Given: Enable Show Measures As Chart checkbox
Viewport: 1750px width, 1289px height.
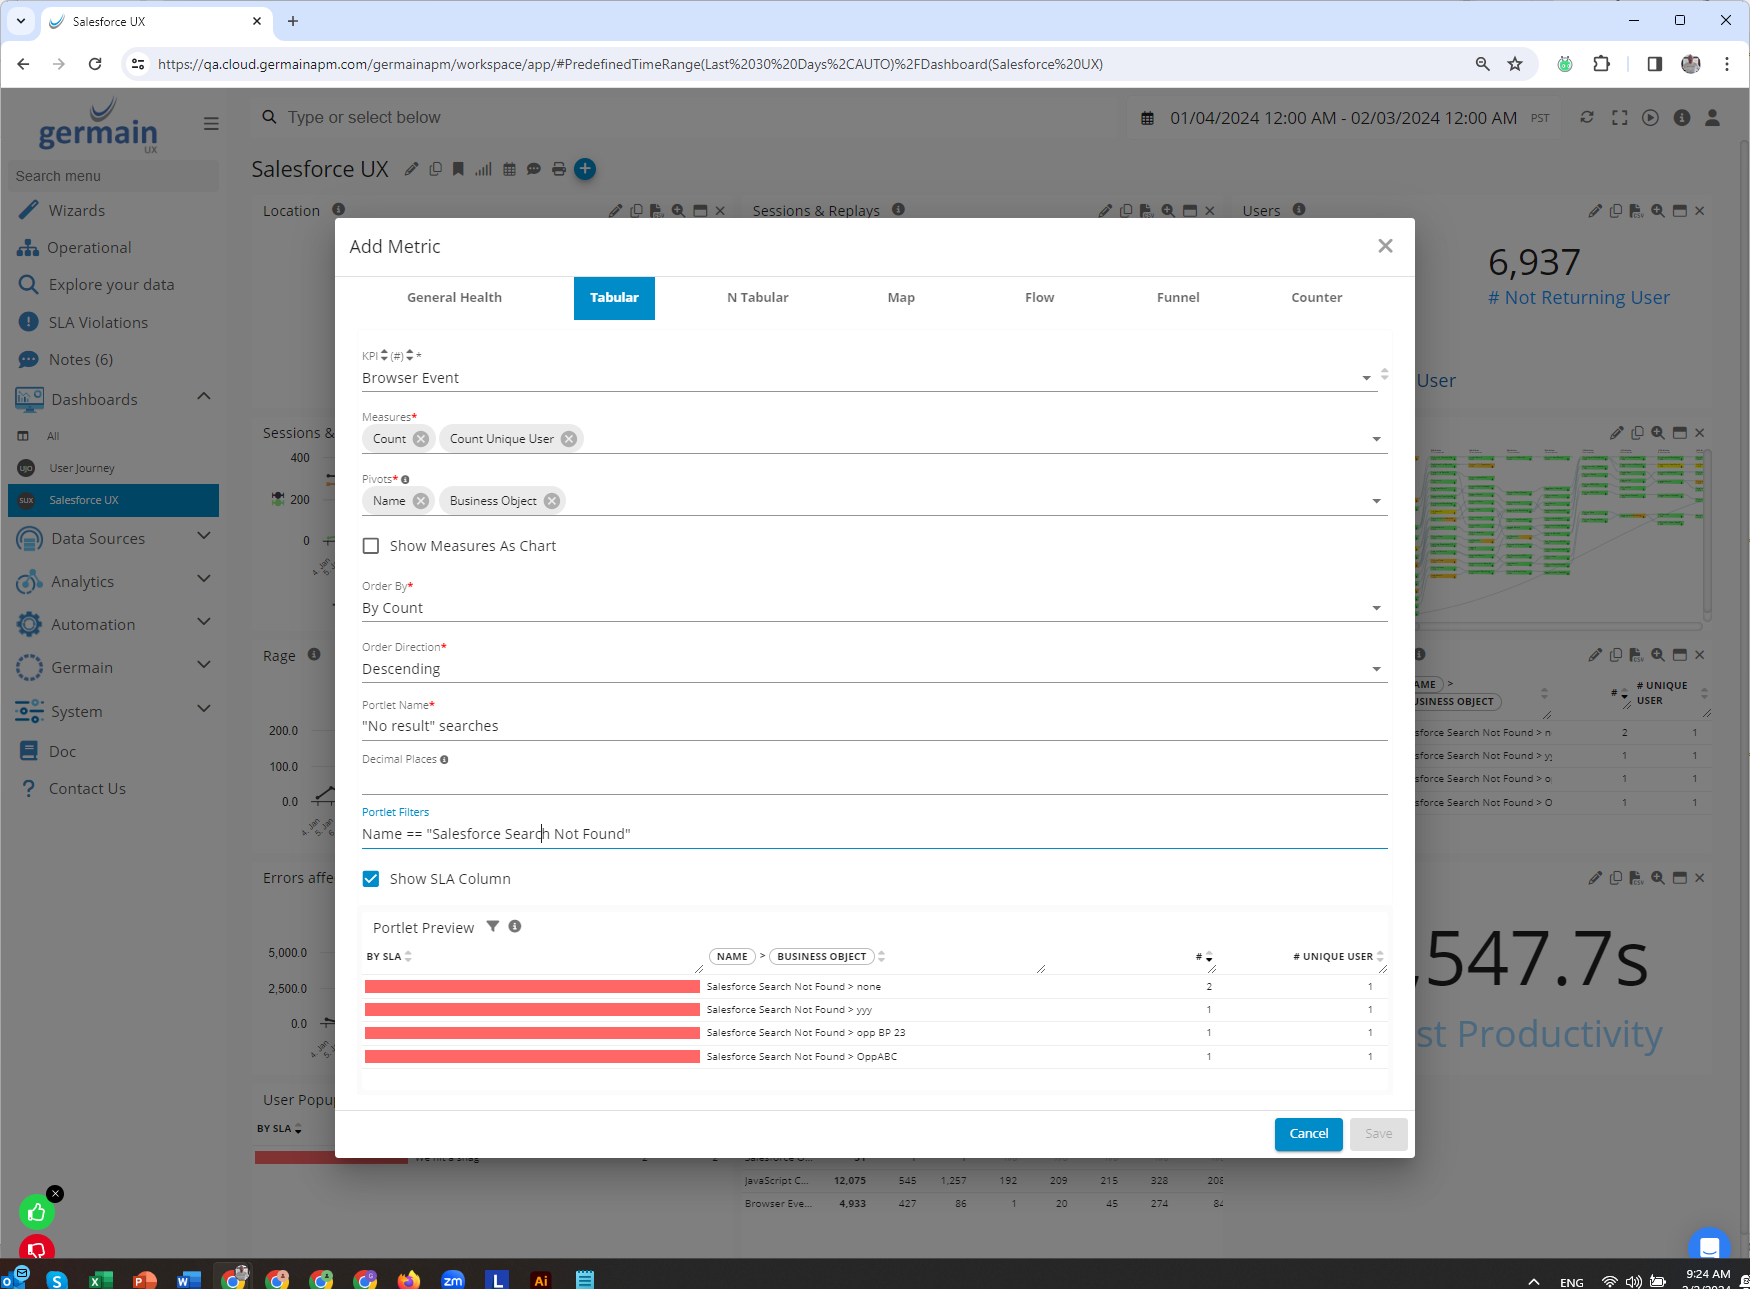Looking at the screenshot, I should point(371,546).
